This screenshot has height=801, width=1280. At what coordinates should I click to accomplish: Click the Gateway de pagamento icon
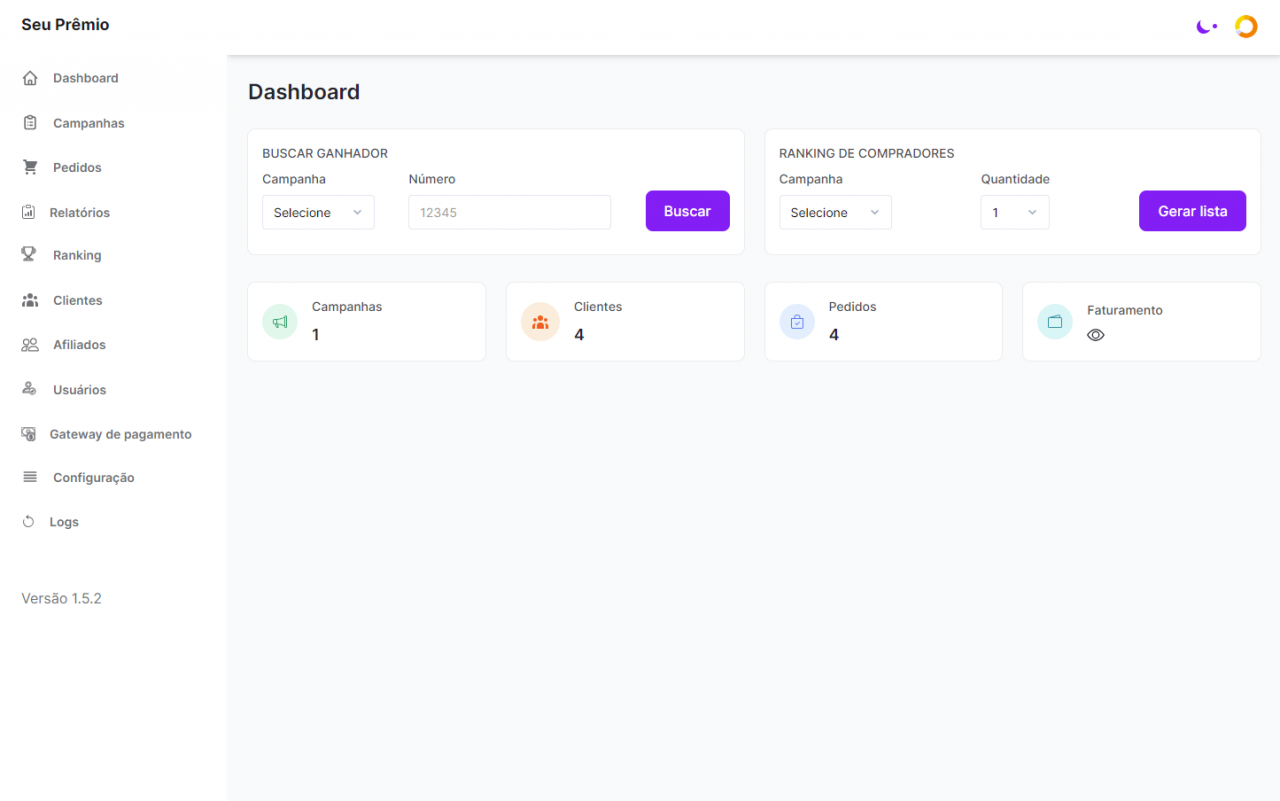29,434
